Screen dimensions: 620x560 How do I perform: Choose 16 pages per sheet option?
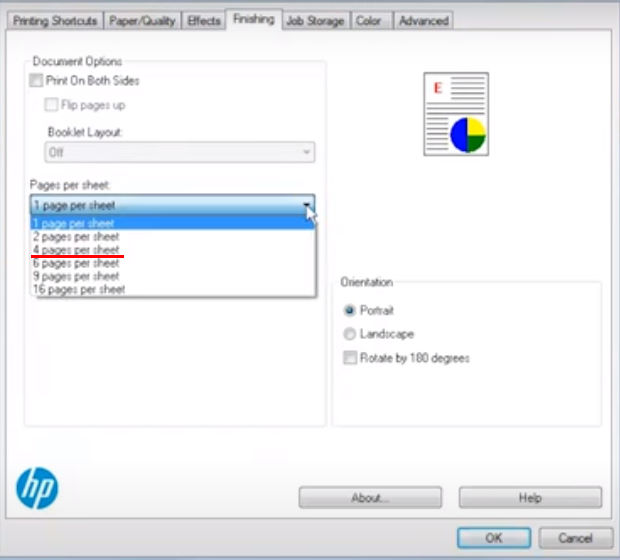tap(79, 289)
